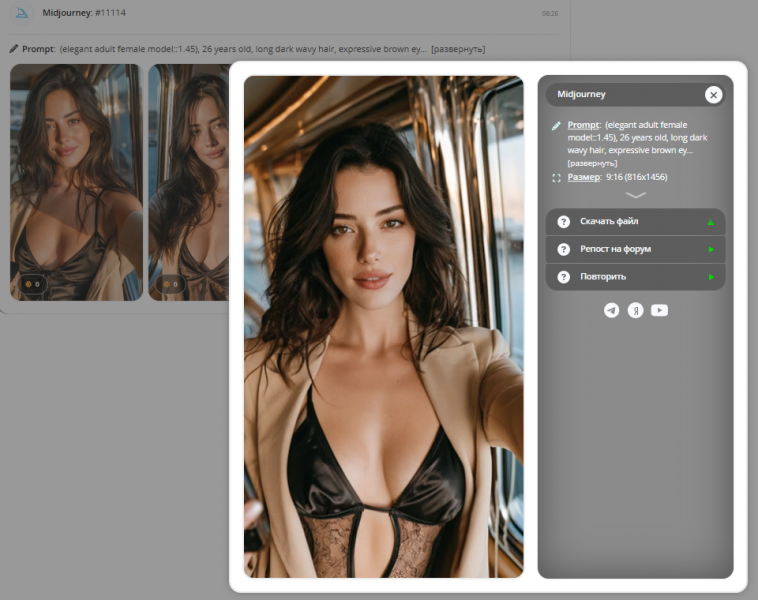Click the Размер link

pos(584,177)
